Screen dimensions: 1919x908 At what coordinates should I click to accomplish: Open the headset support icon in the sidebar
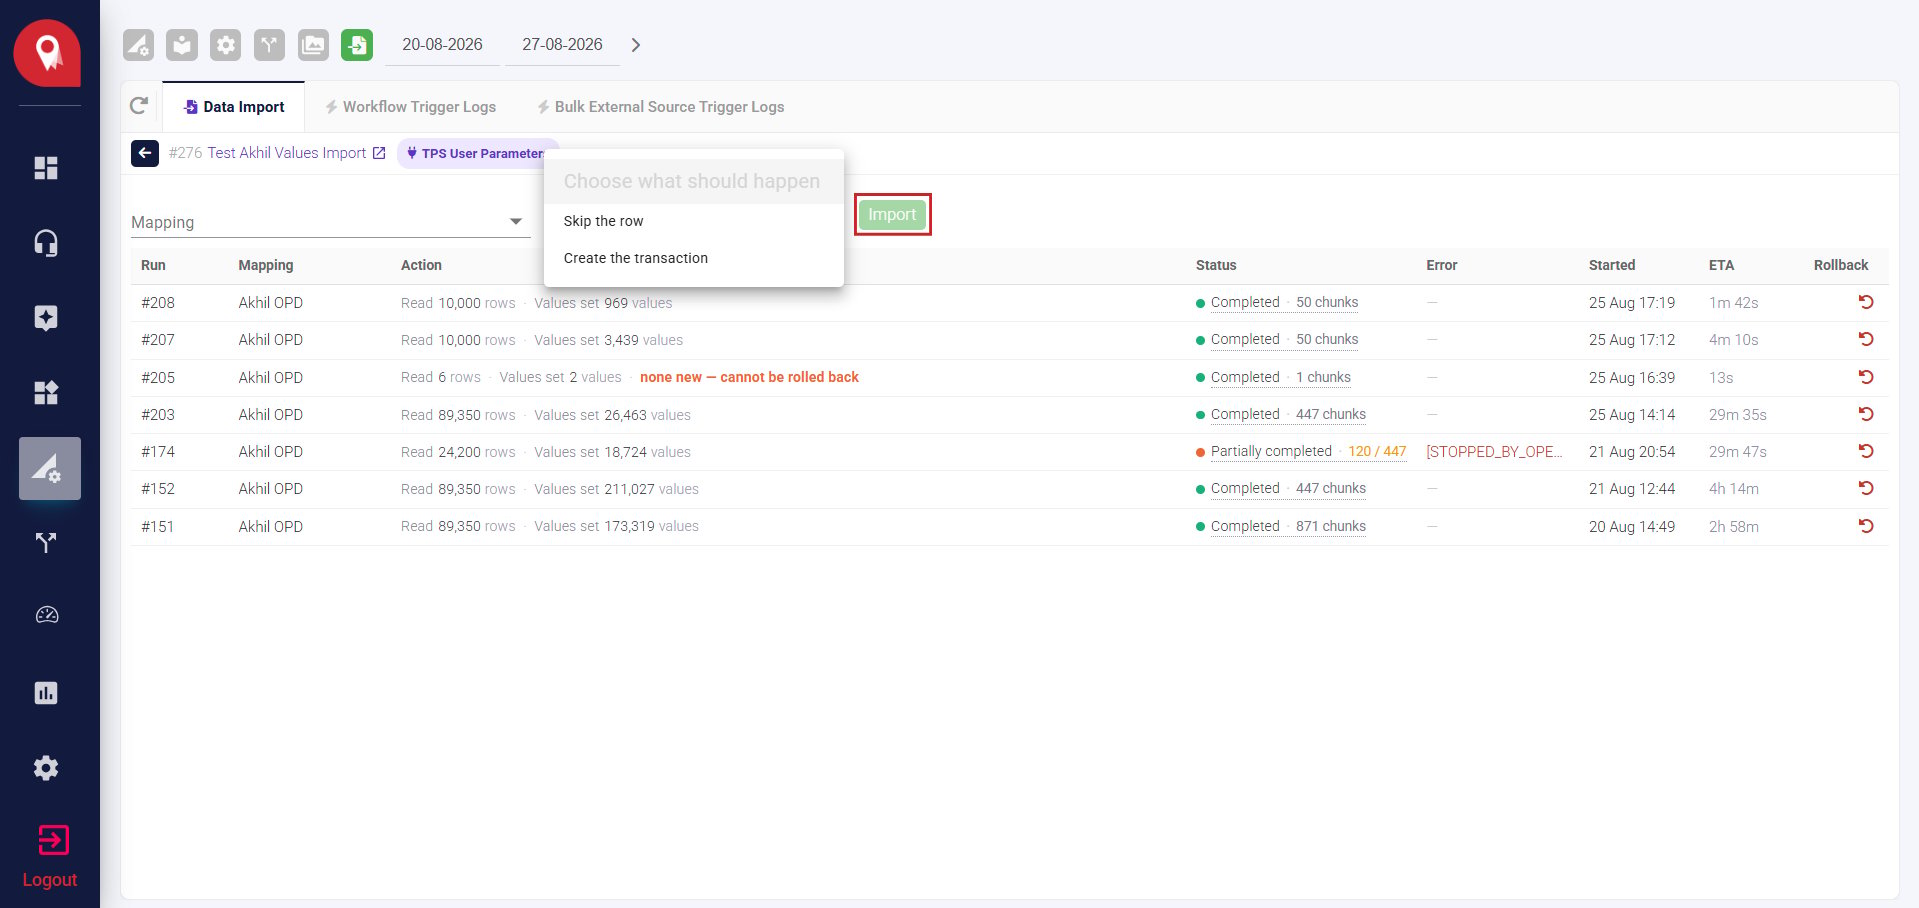(x=46, y=243)
